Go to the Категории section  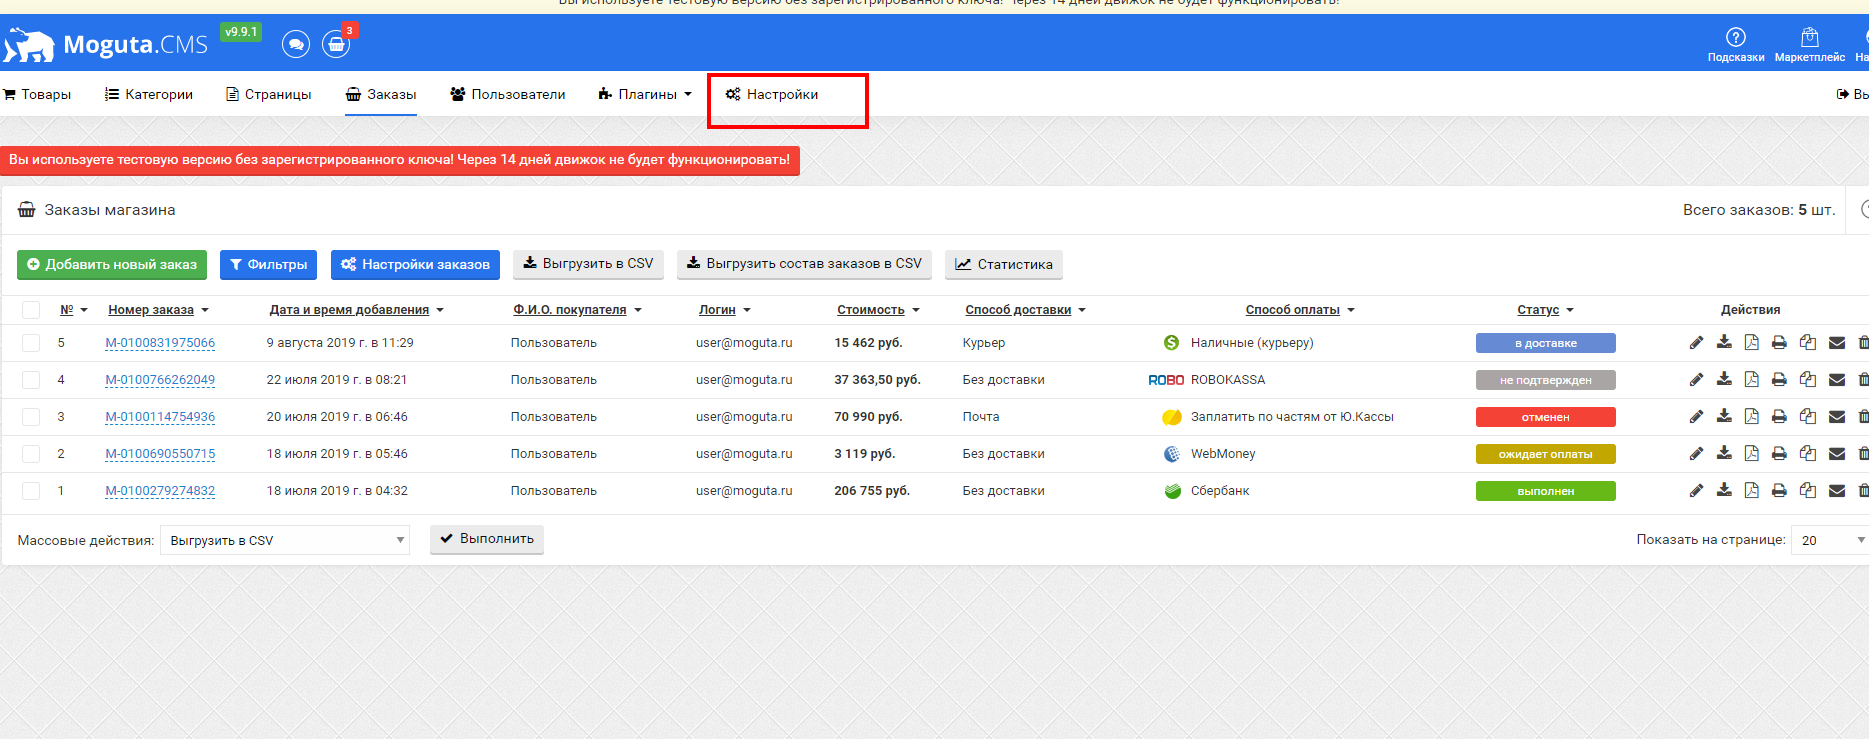[149, 94]
